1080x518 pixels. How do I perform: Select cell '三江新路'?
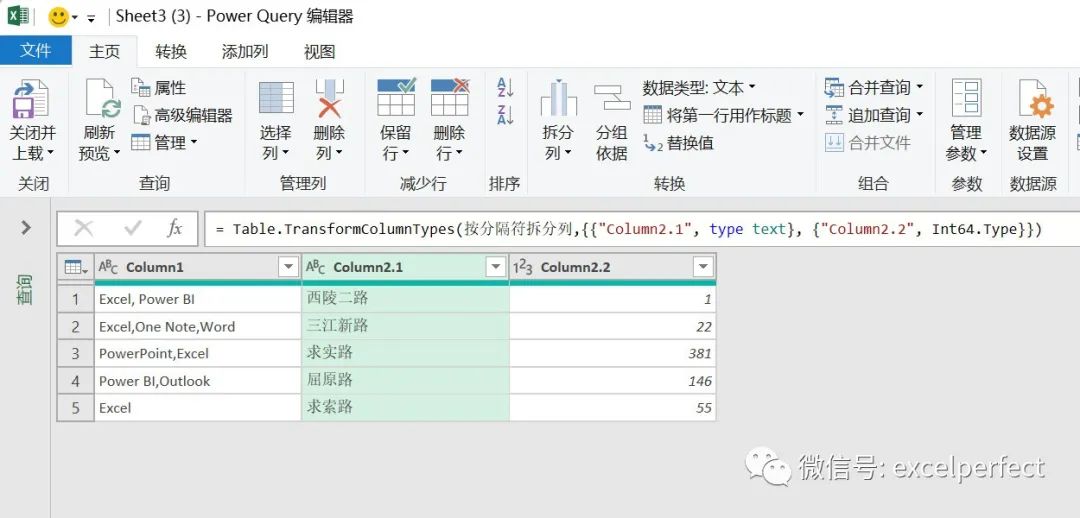pos(406,326)
